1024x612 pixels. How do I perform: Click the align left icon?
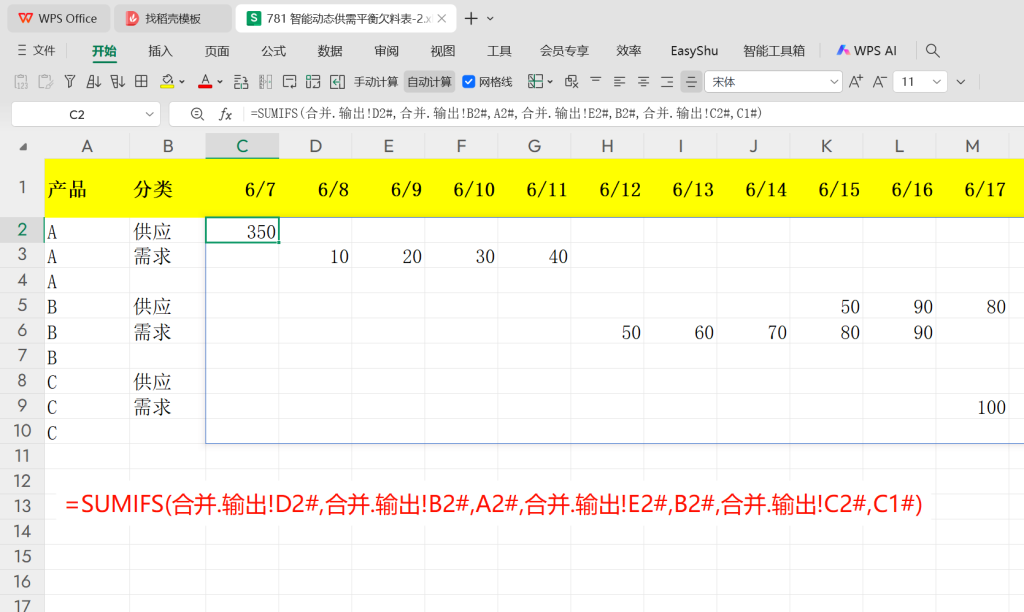coord(620,82)
